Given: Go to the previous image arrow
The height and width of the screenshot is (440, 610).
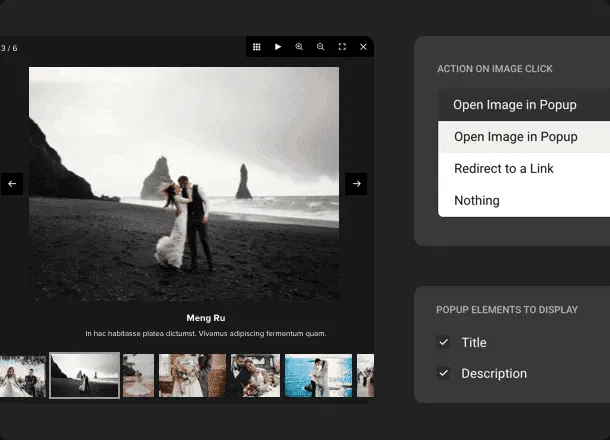Looking at the screenshot, I should click(x=12, y=184).
